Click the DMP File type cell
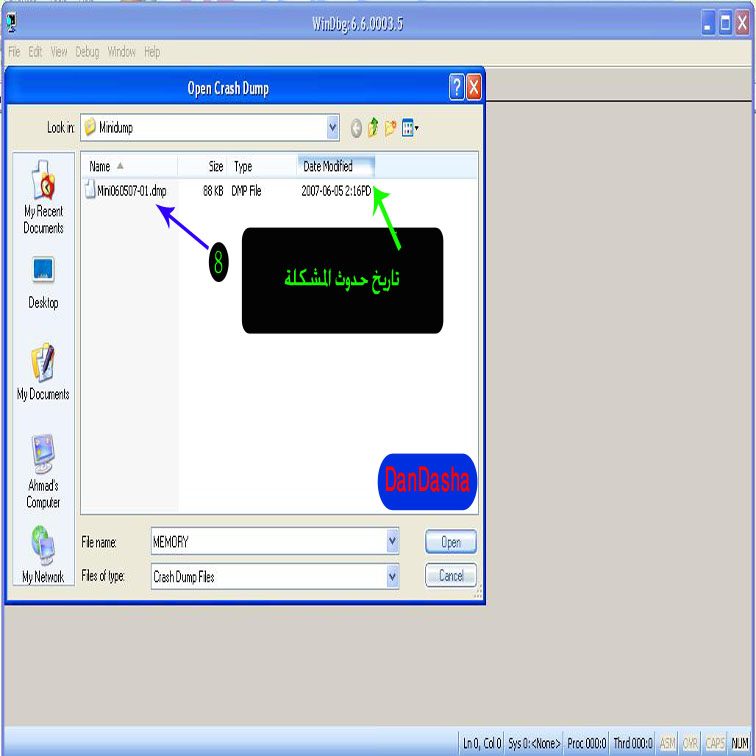Viewport: 756px width, 756px height. point(246,191)
